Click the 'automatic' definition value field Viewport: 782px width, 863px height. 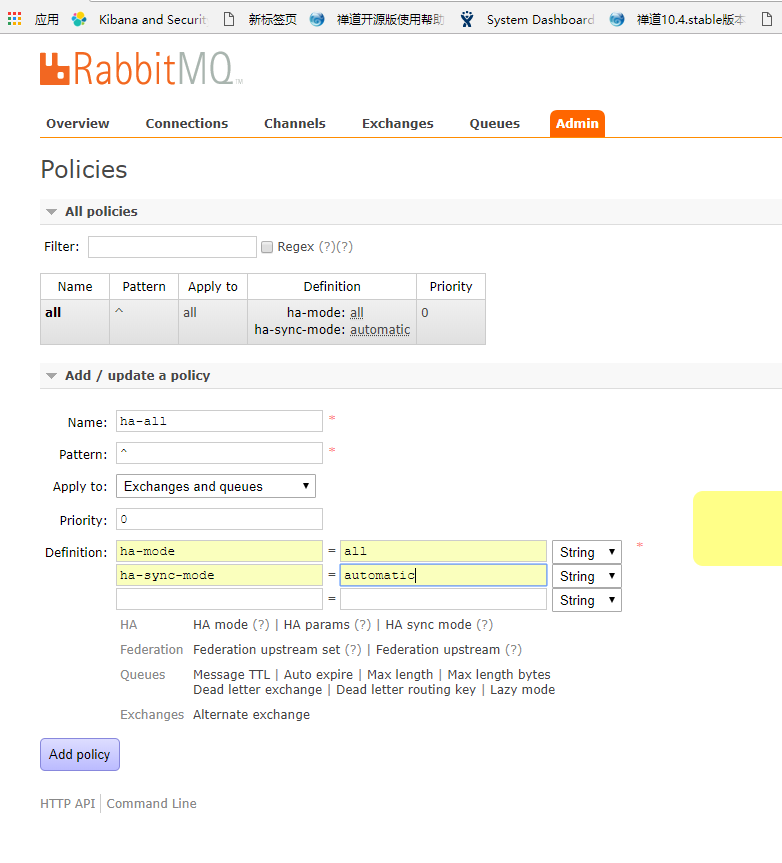click(x=443, y=575)
